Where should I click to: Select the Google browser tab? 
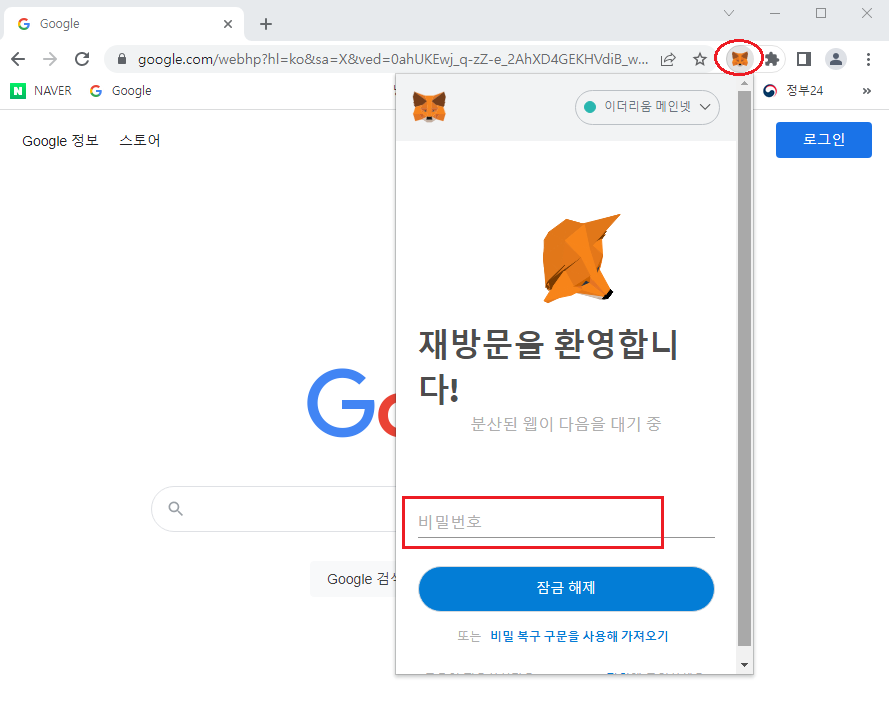coord(124,24)
